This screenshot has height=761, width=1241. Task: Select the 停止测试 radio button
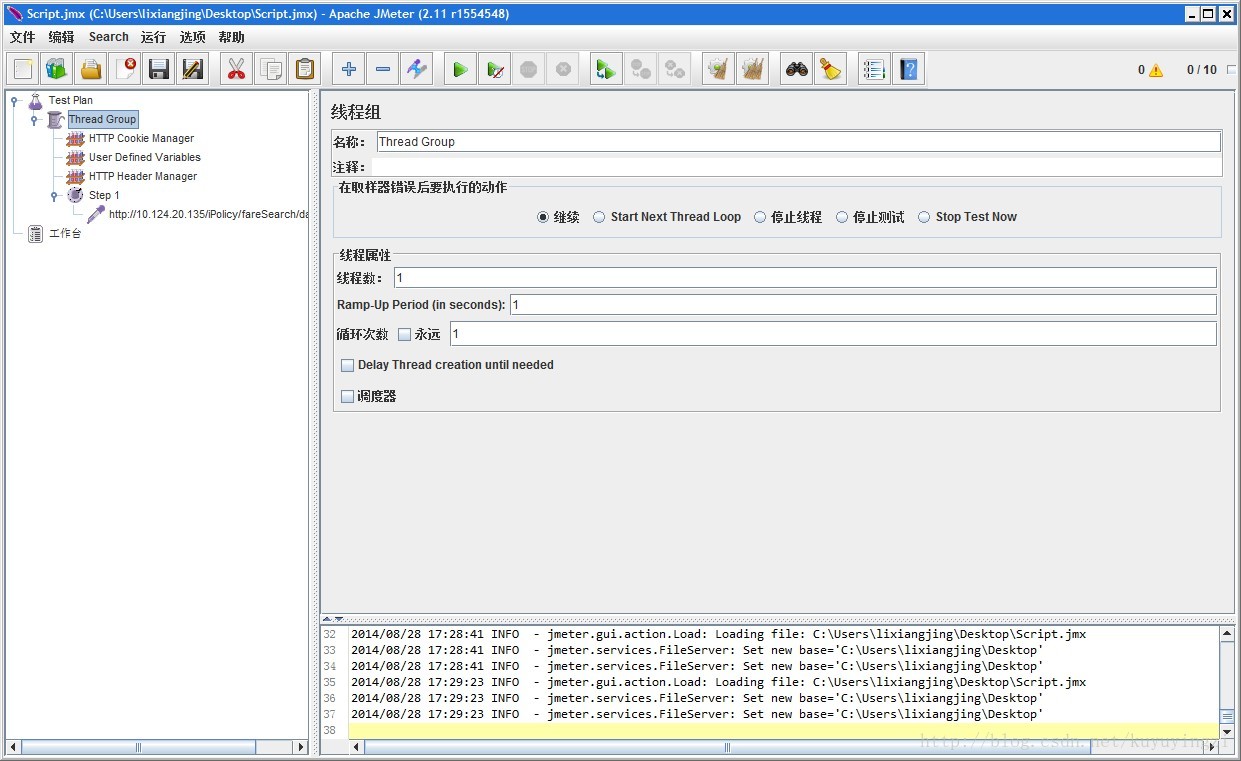click(x=842, y=217)
